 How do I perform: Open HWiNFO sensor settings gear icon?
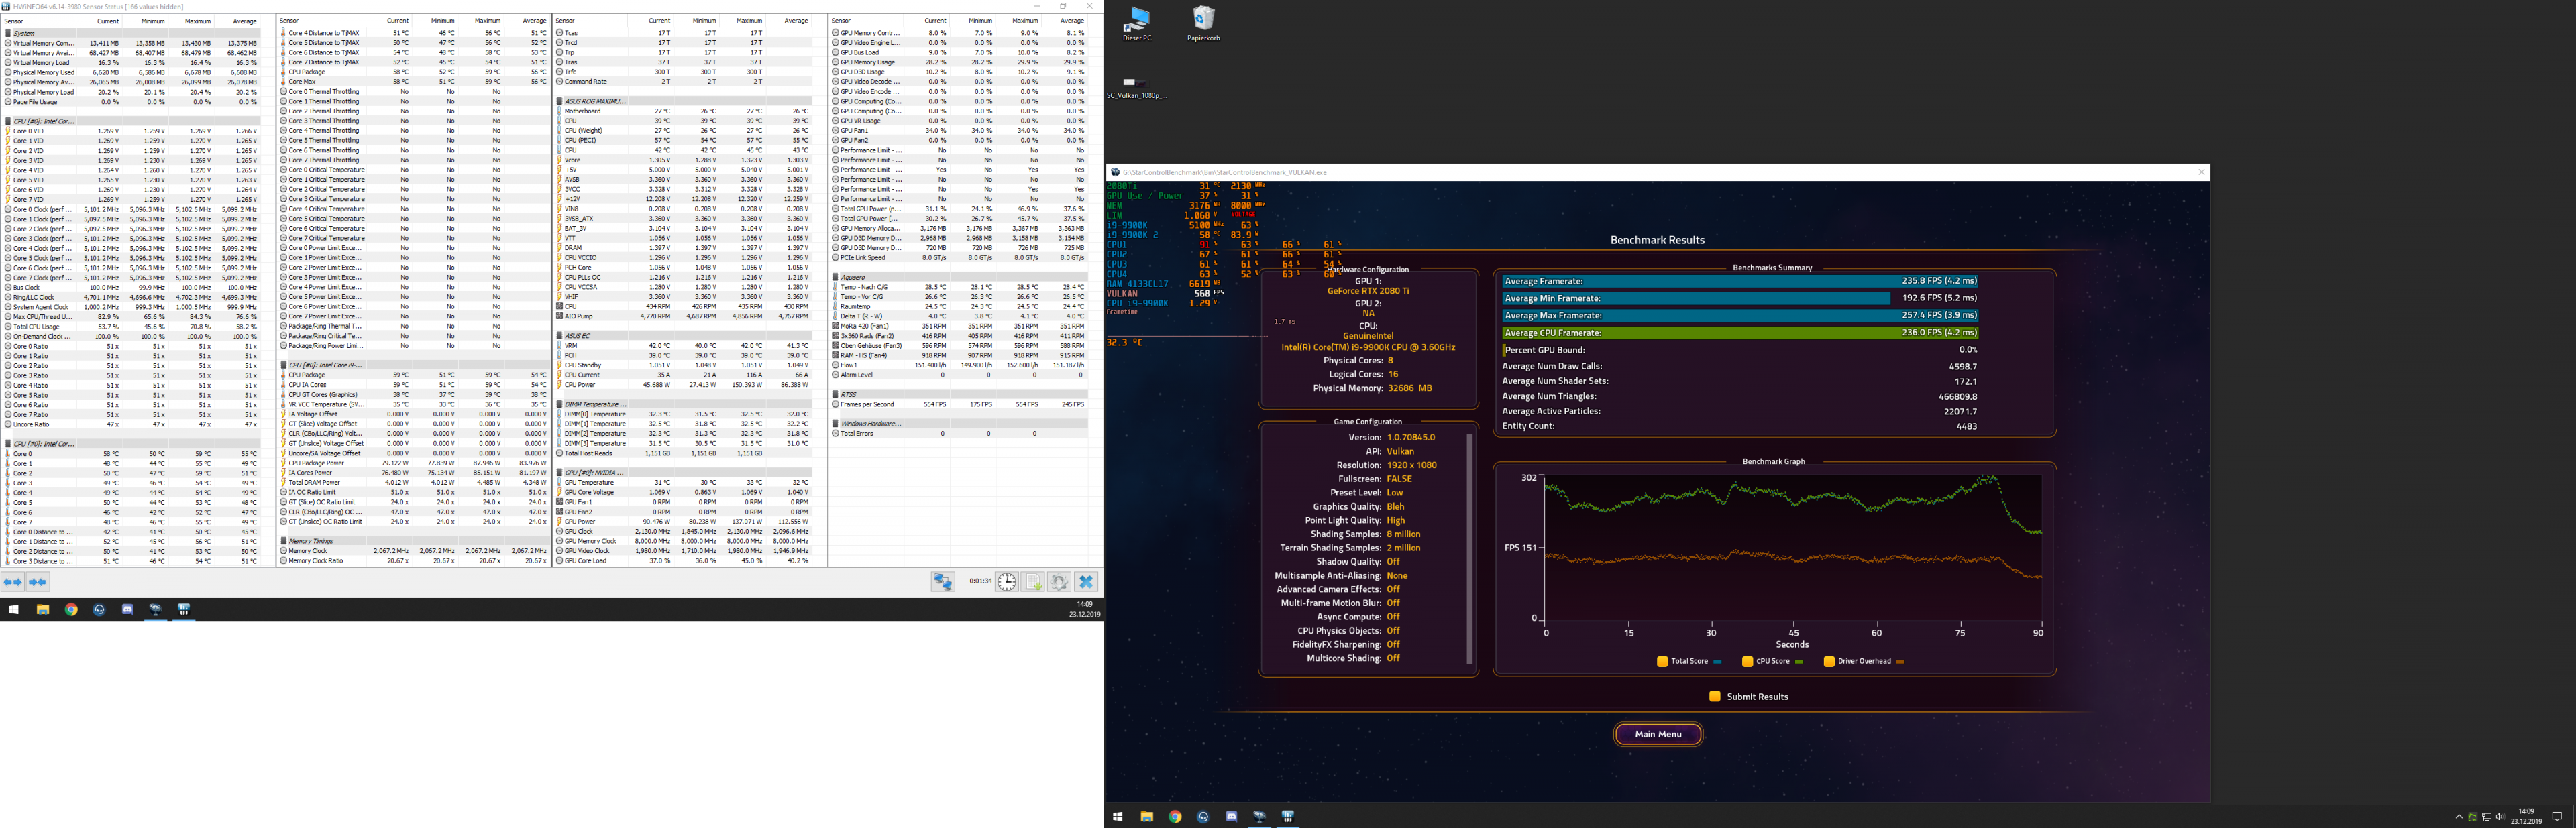click(x=1060, y=582)
